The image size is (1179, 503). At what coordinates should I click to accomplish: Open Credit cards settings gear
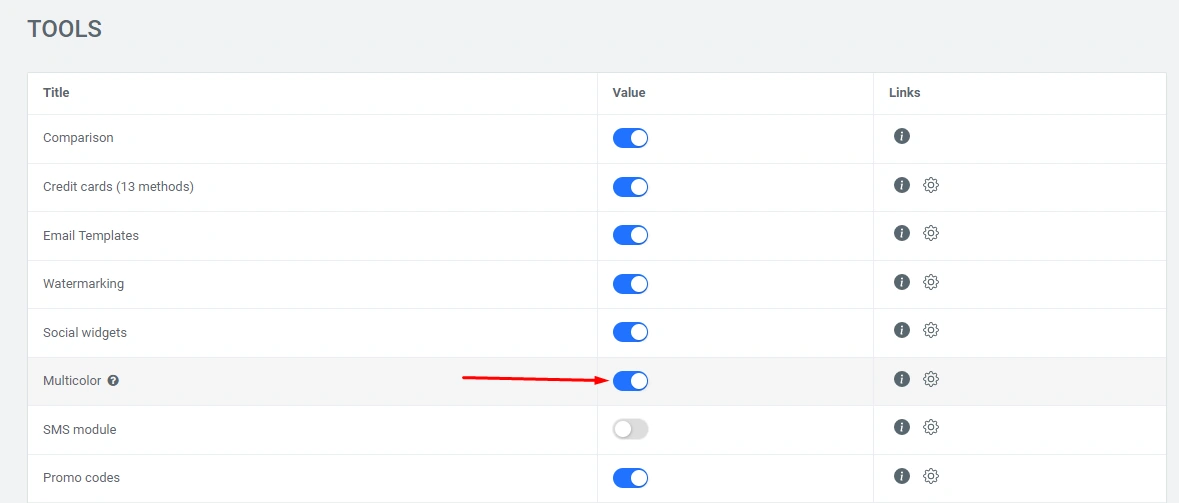point(931,185)
